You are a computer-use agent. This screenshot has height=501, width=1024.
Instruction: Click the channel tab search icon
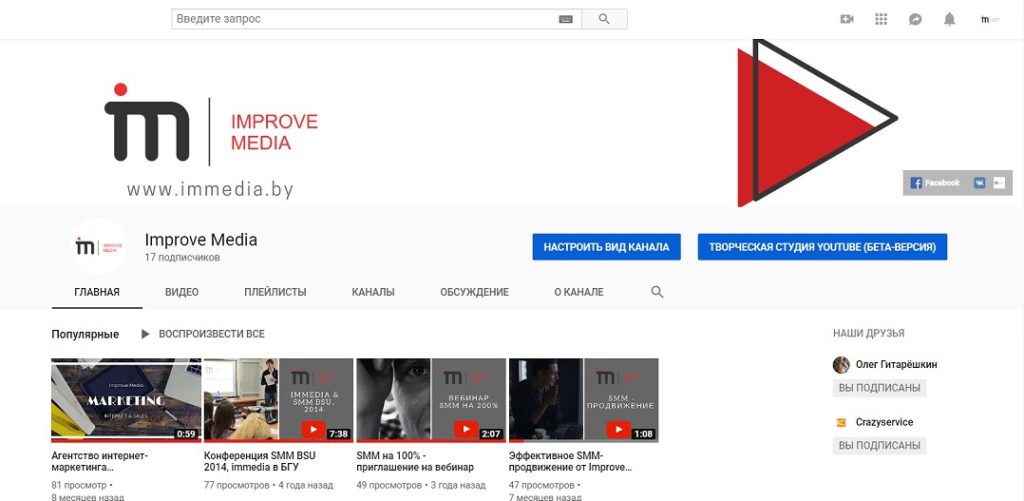657,292
